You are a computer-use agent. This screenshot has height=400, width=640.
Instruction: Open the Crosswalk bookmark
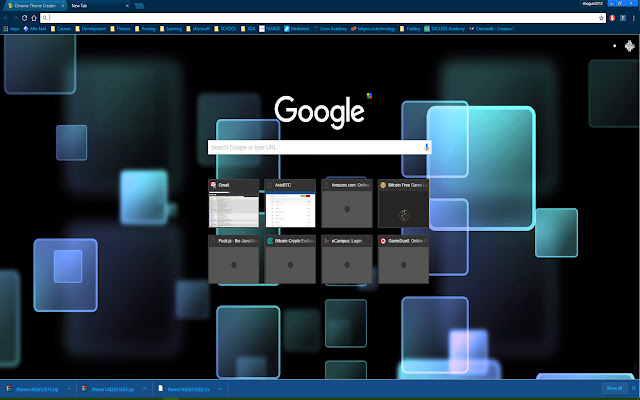(491, 29)
